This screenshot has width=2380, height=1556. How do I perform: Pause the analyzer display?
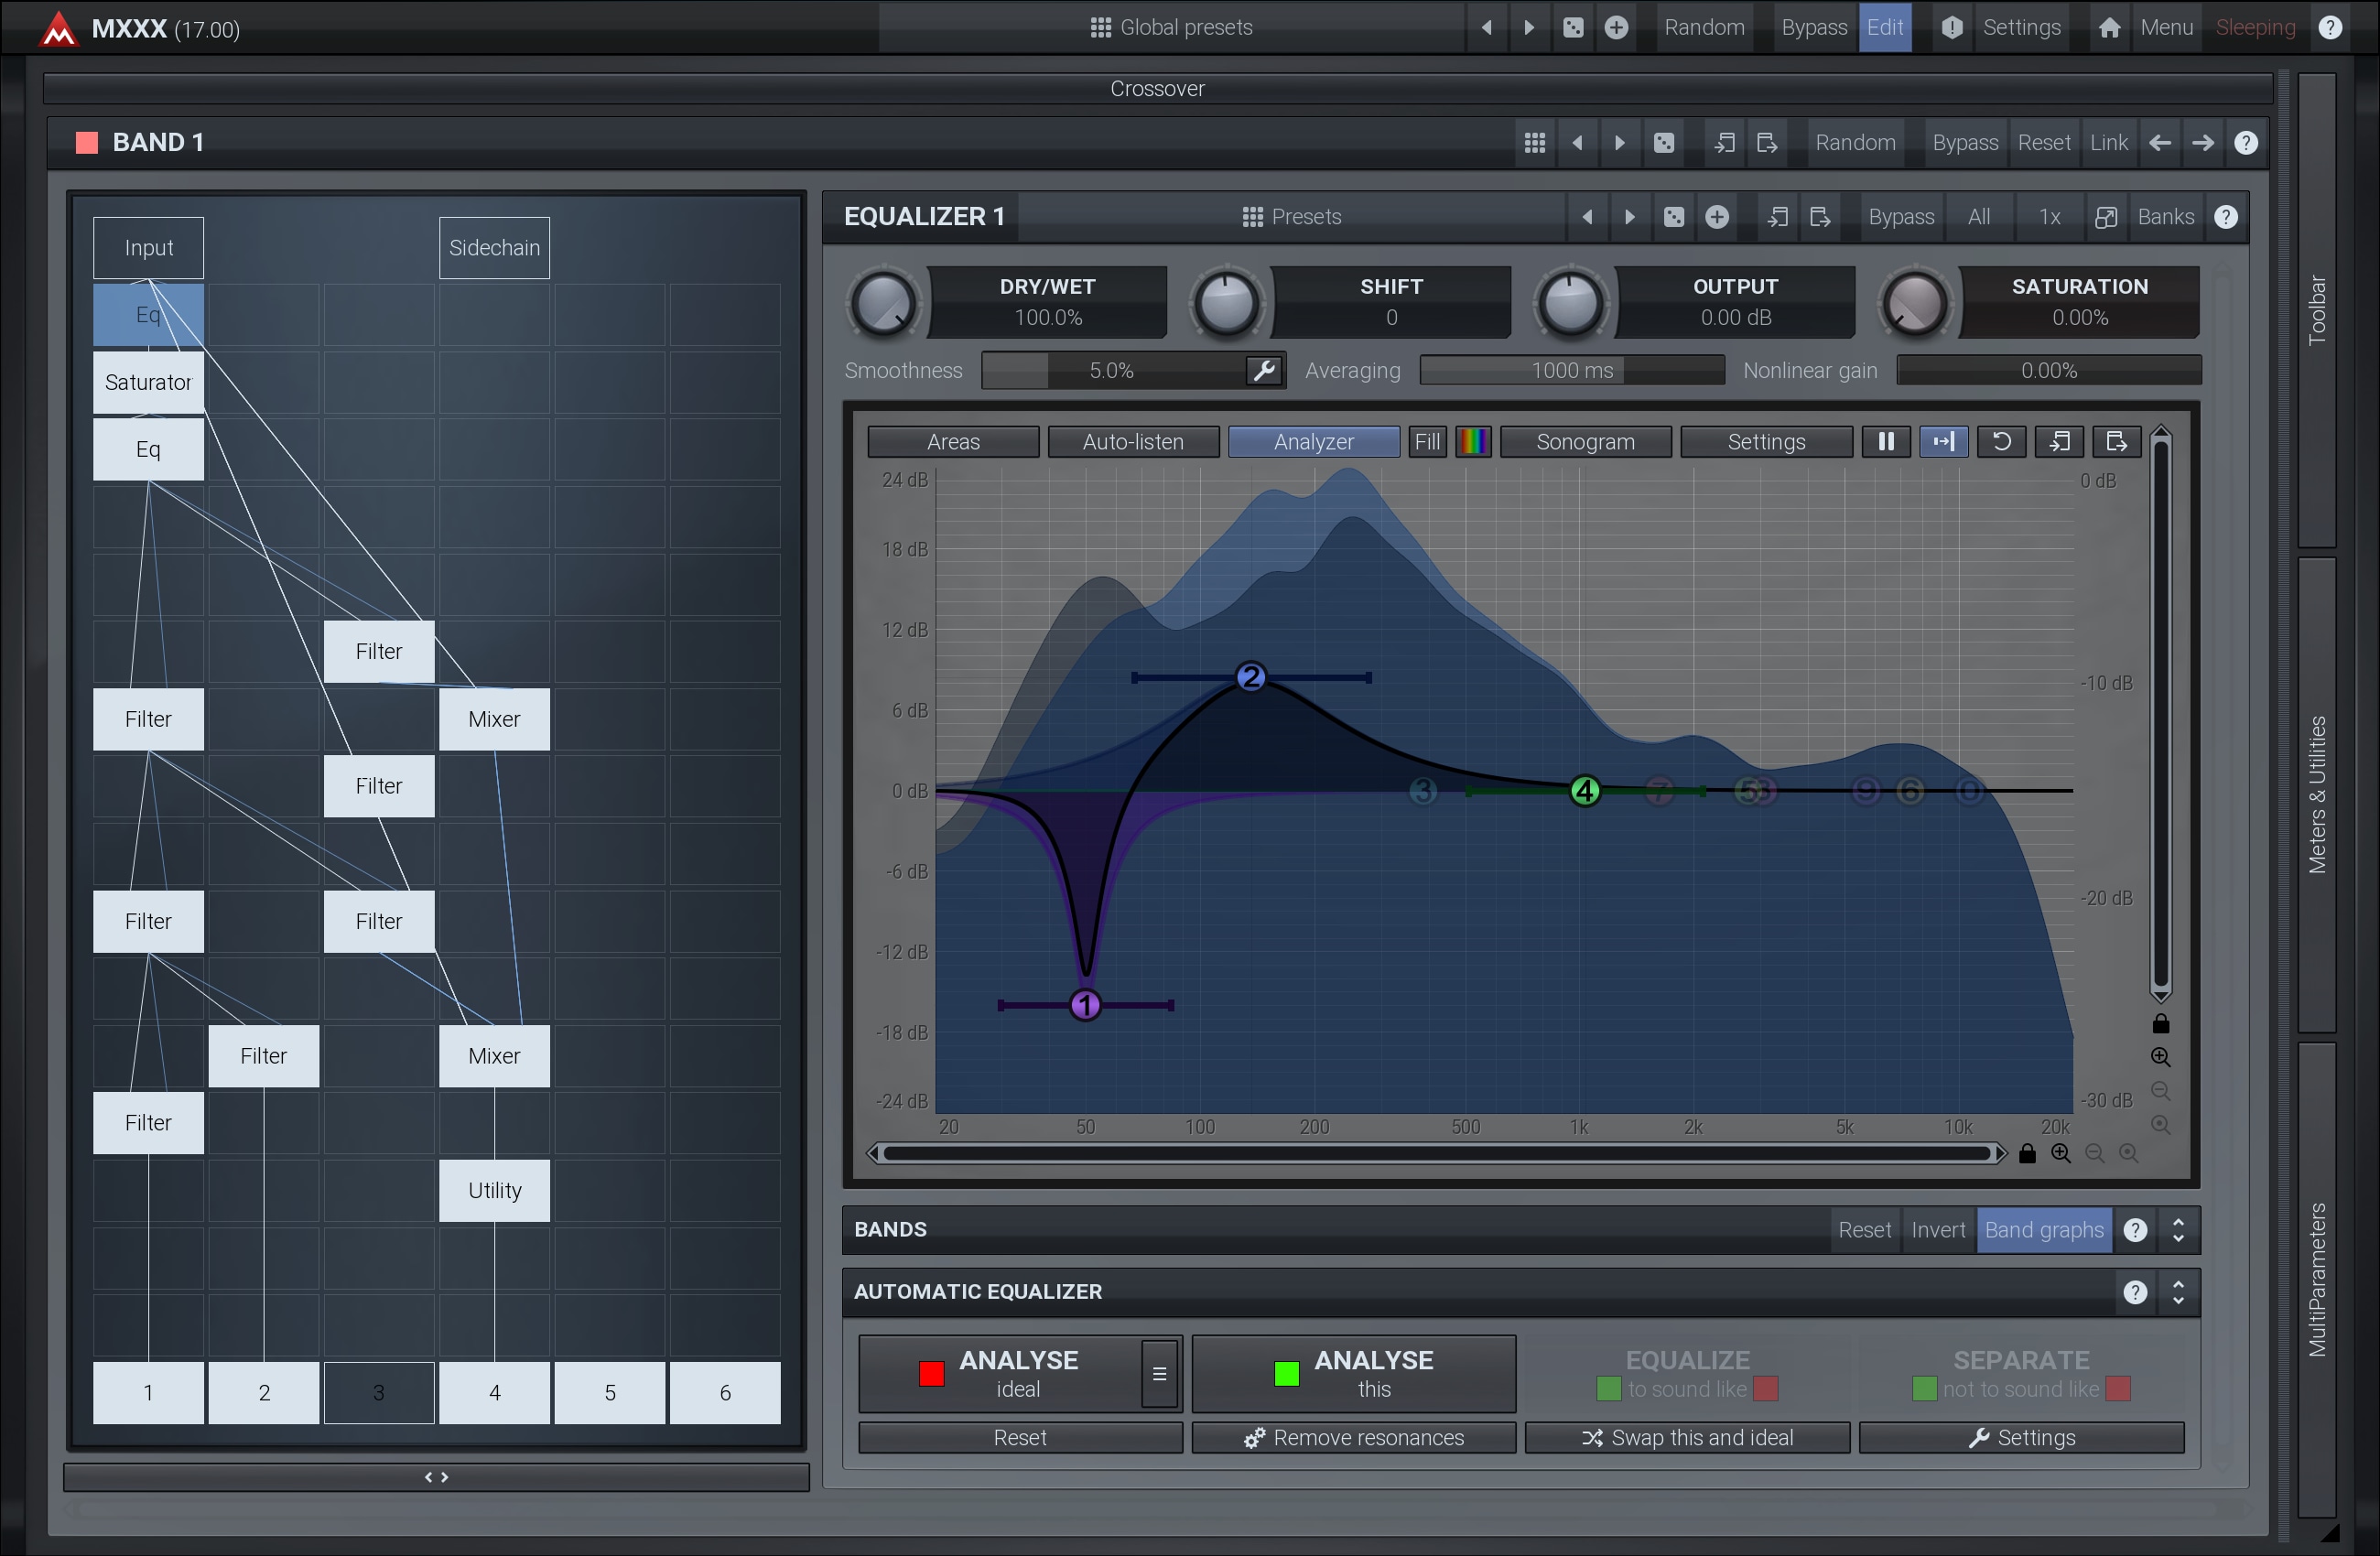(x=1885, y=442)
